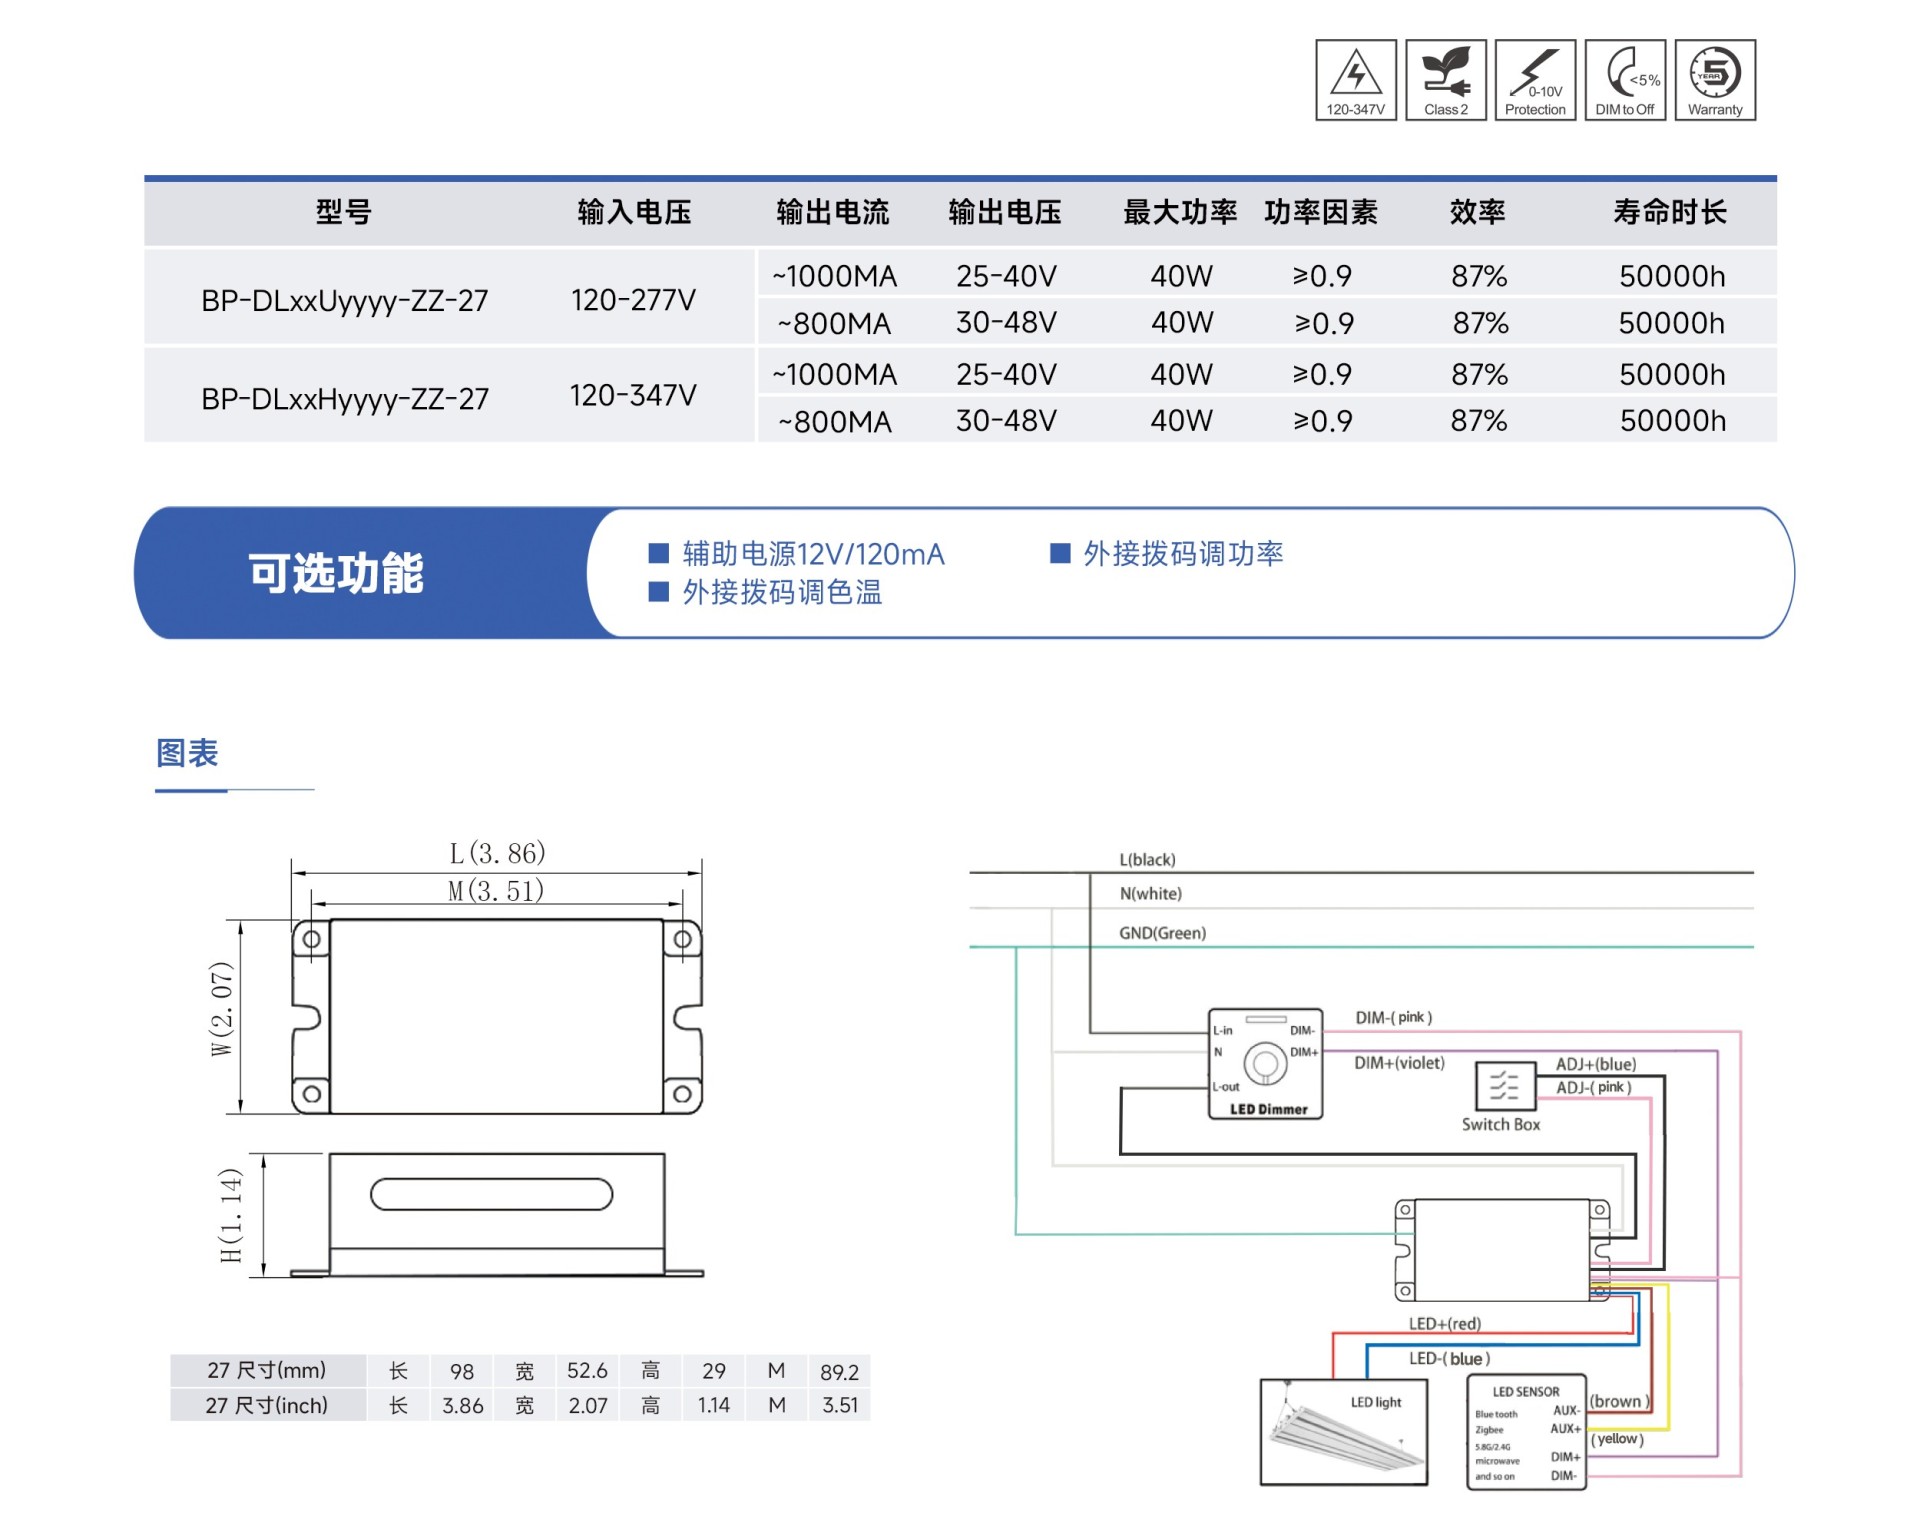The height and width of the screenshot is (1536, 1920).
Task: Click the 0-10V Protection badge icon
Action: click(1535, 80)
